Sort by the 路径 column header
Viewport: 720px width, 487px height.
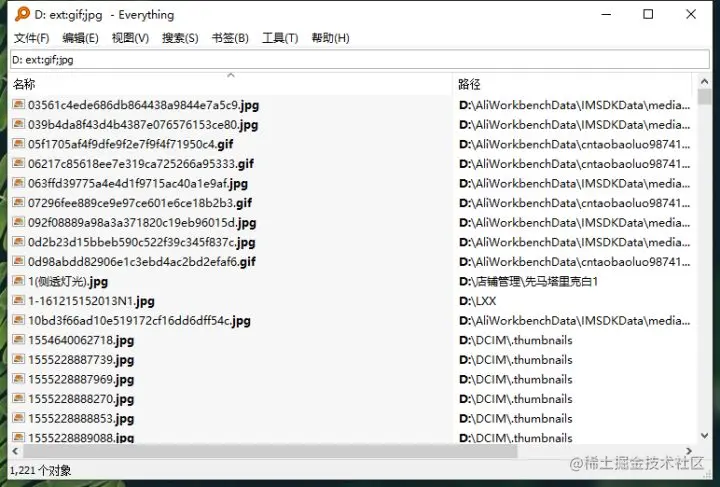[572, 84]
